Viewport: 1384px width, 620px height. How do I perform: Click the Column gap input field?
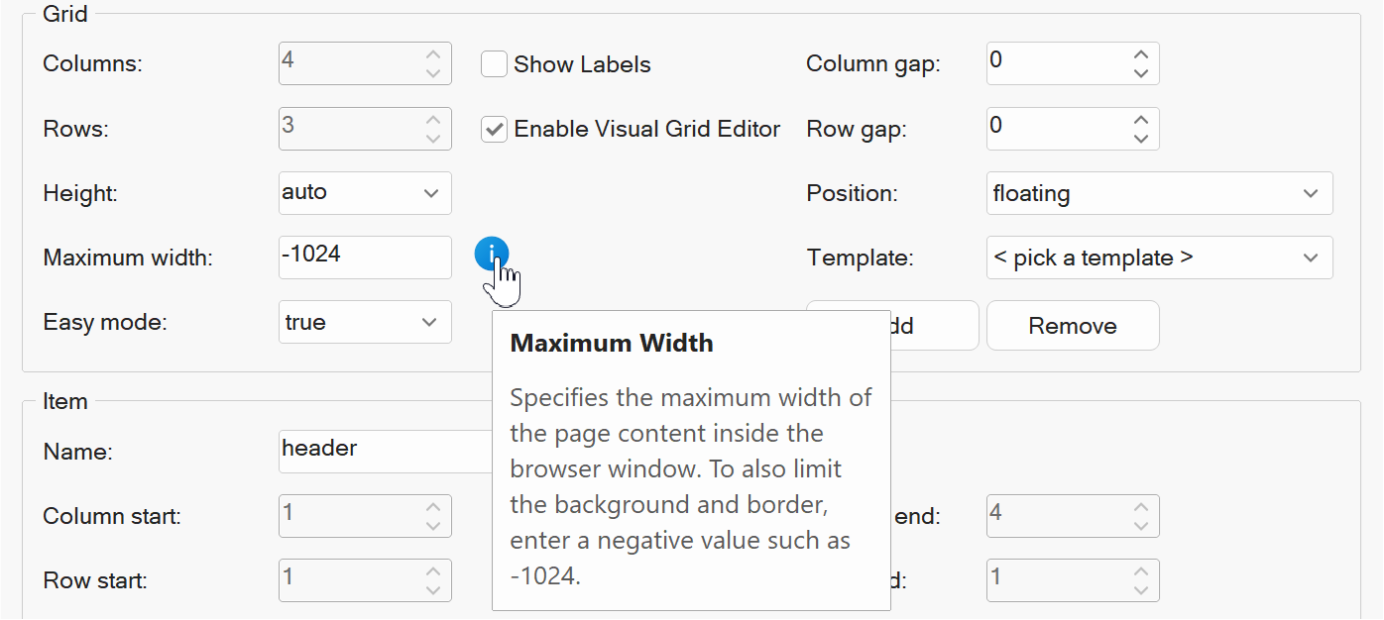coord(1055,63)
